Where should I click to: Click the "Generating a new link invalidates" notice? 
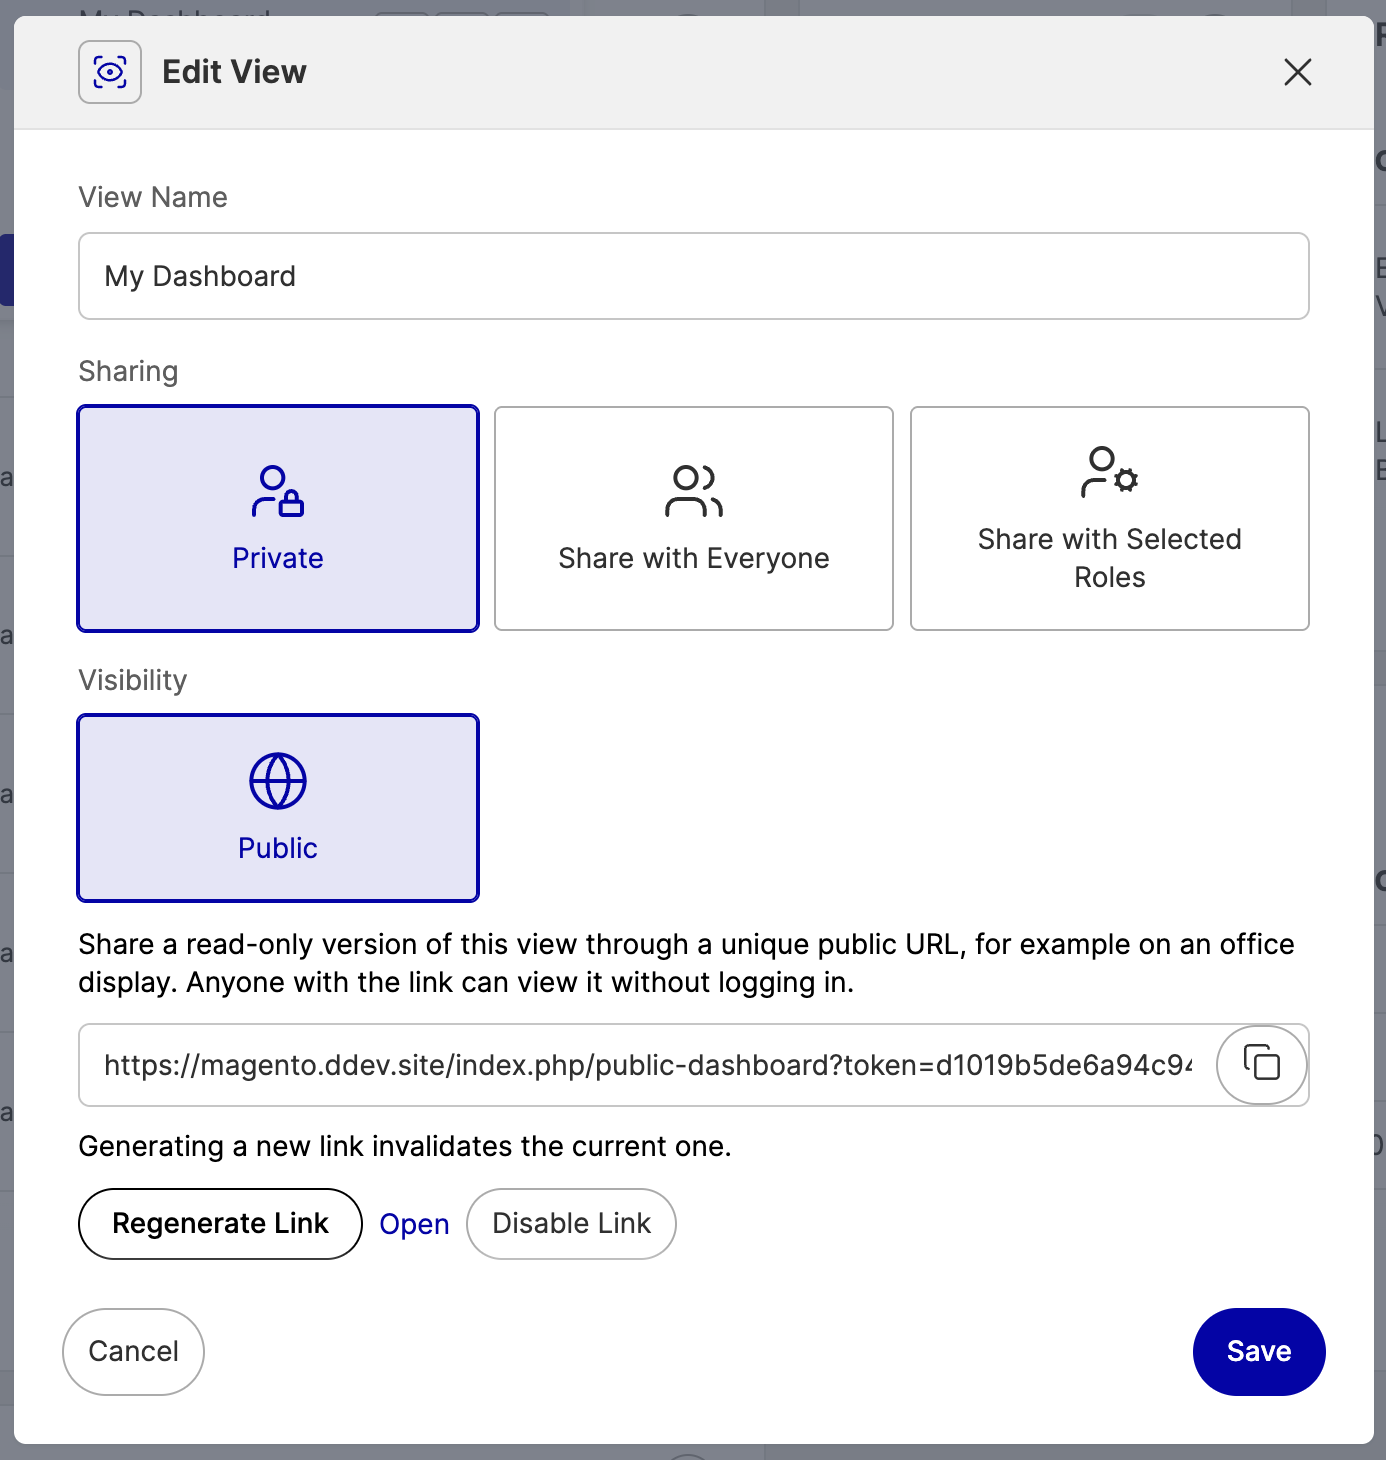pyautogui.click(x=405, y=1146)
